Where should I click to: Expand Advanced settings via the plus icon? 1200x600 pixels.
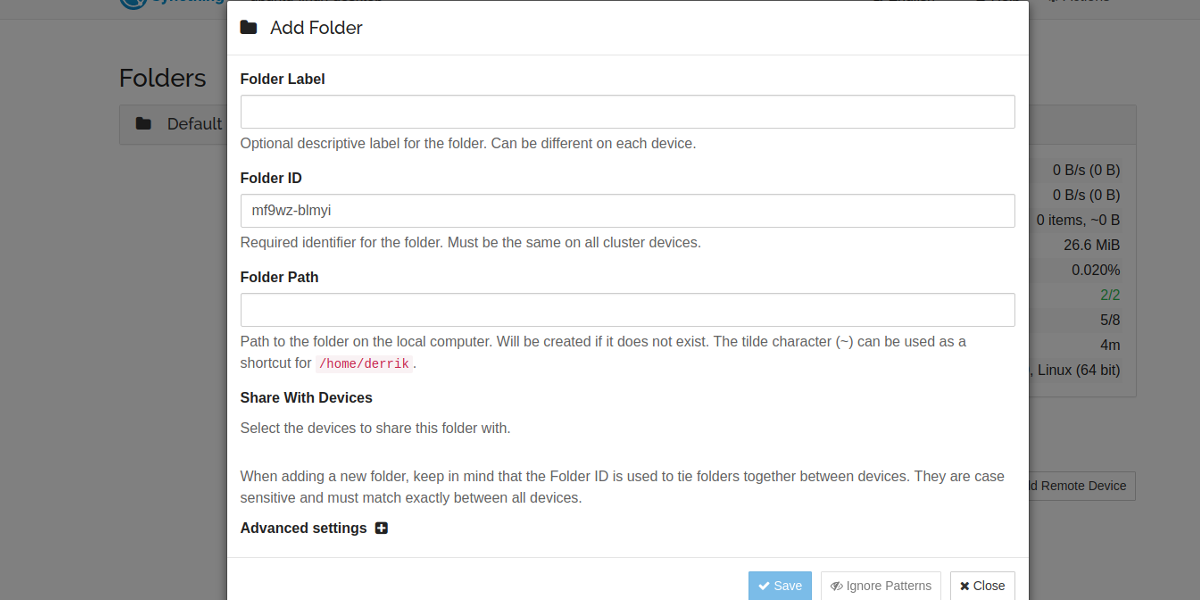[381, 528]
